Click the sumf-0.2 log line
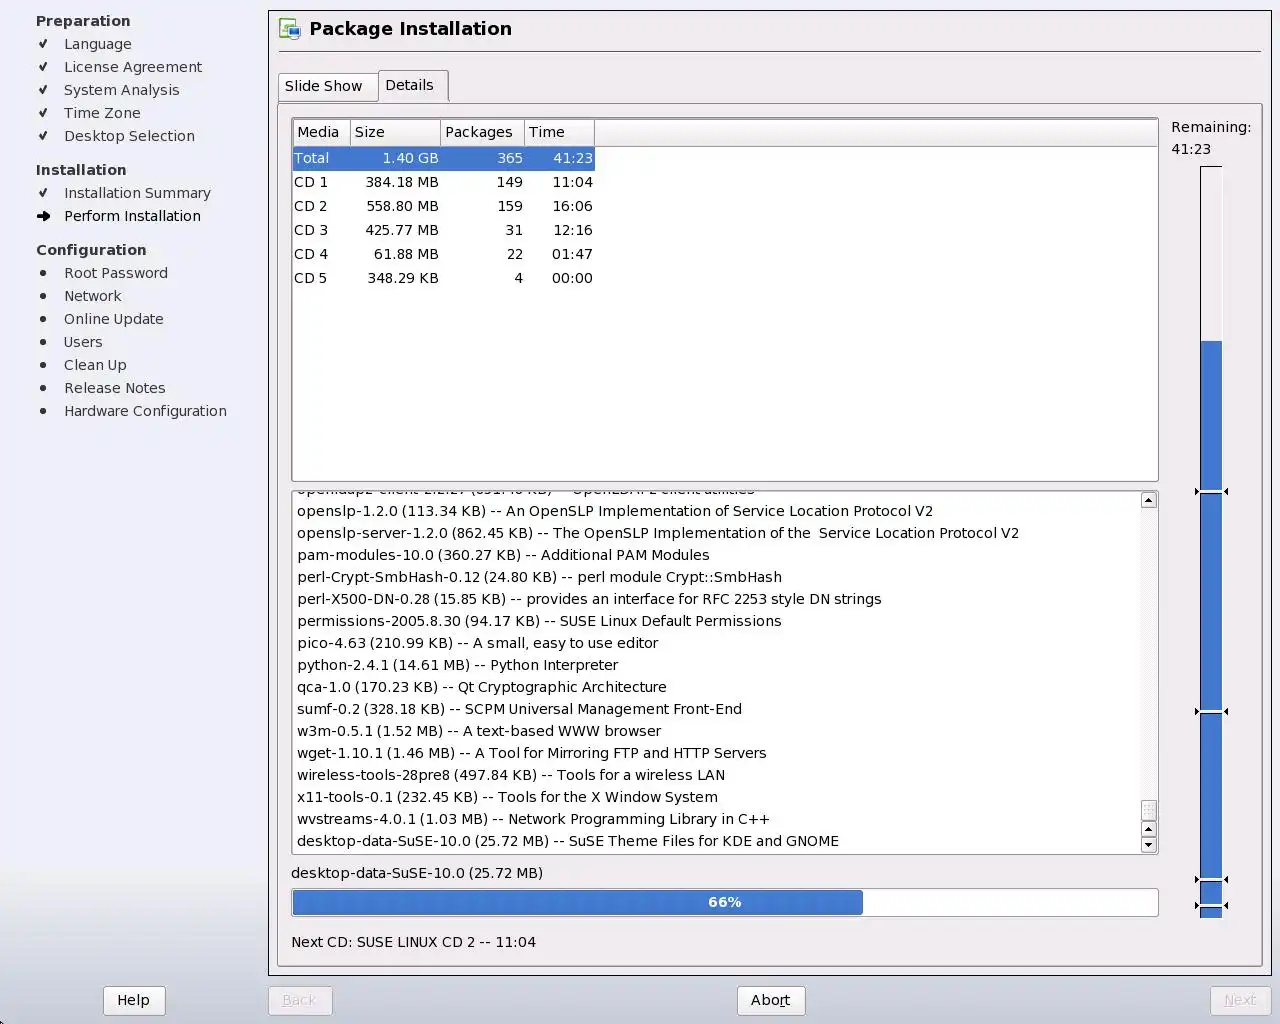Image resolution: width=1280 pixels, height=1024 pixels. coord(519,709)
